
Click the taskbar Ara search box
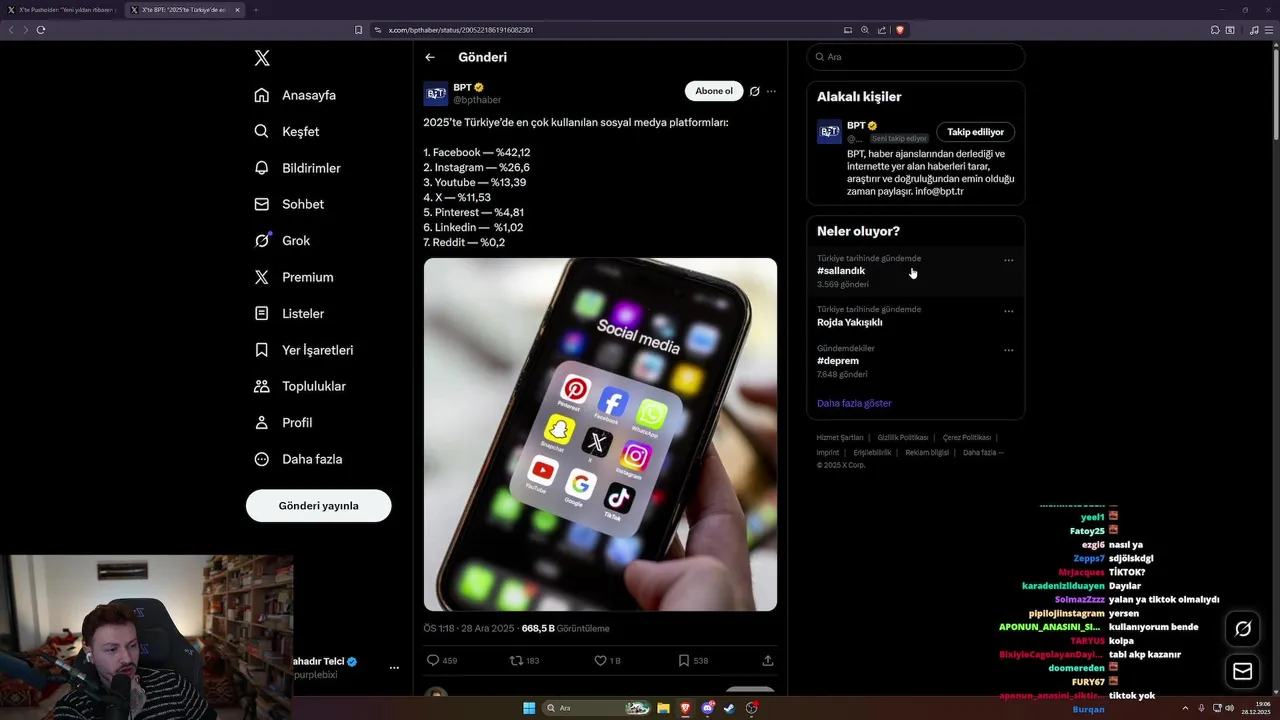[x=597, y=708]
